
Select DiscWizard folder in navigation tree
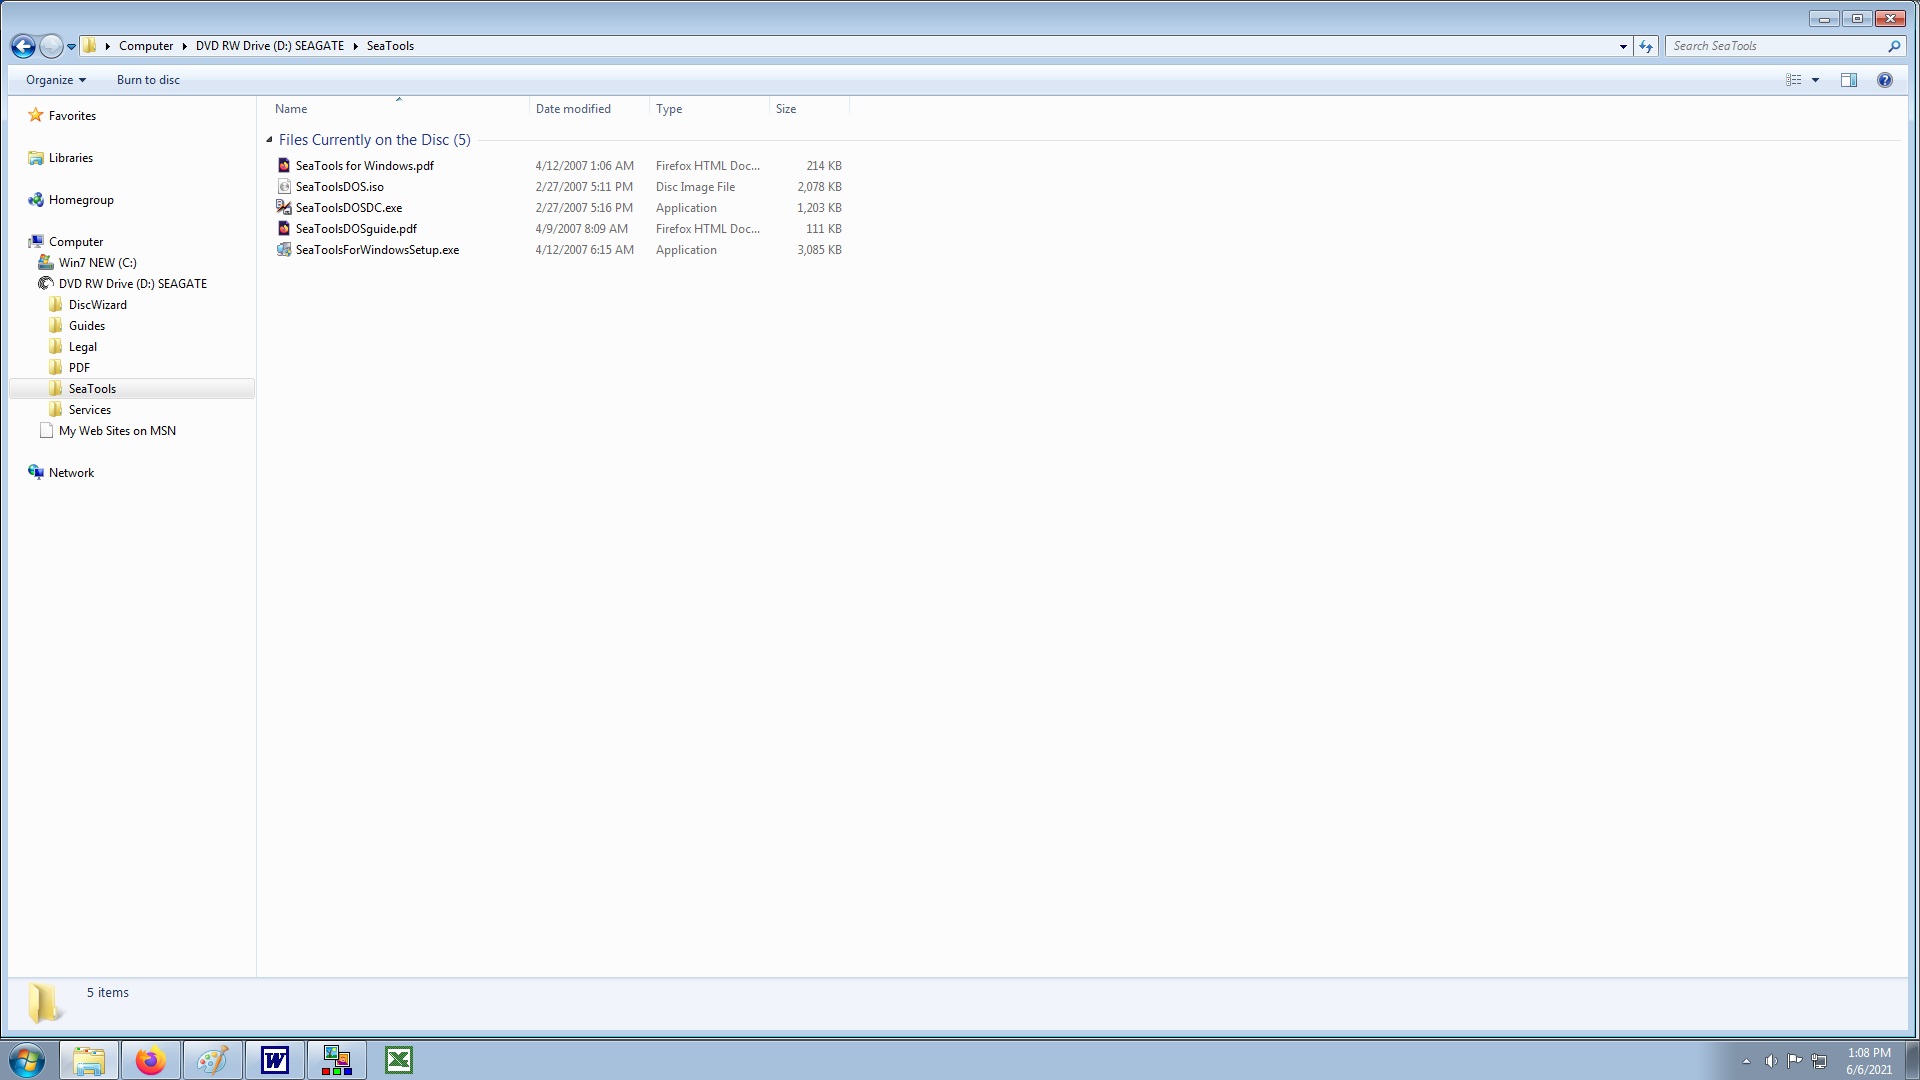tap(97, 305)
